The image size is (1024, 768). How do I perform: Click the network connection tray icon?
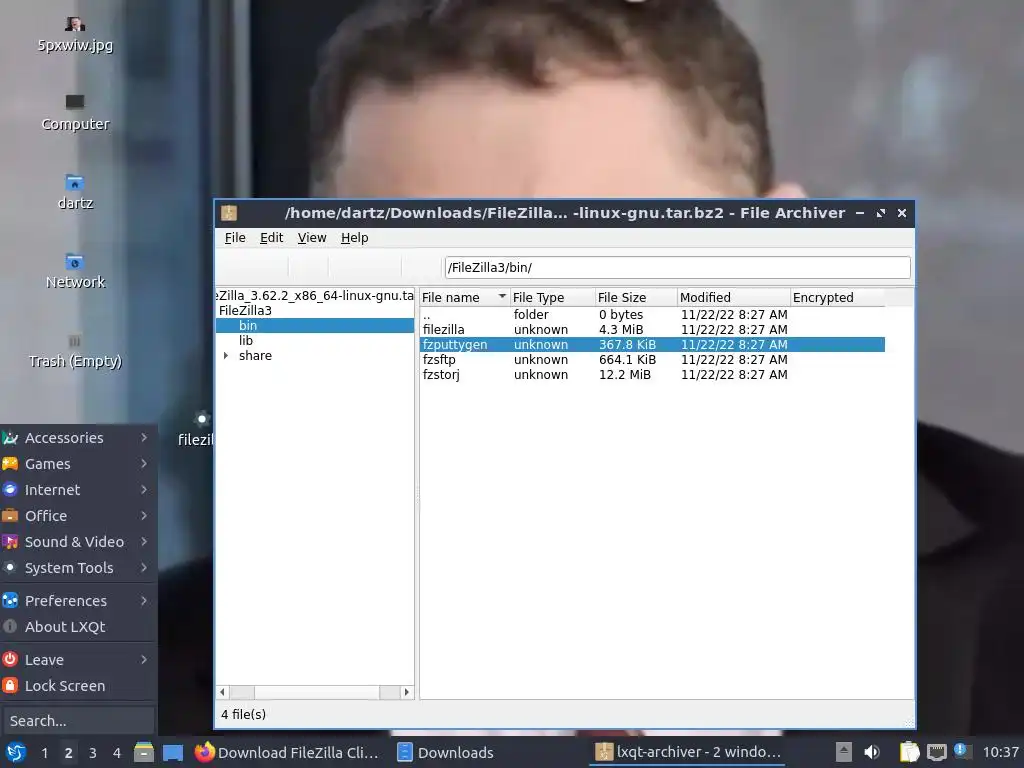(937, 752)
